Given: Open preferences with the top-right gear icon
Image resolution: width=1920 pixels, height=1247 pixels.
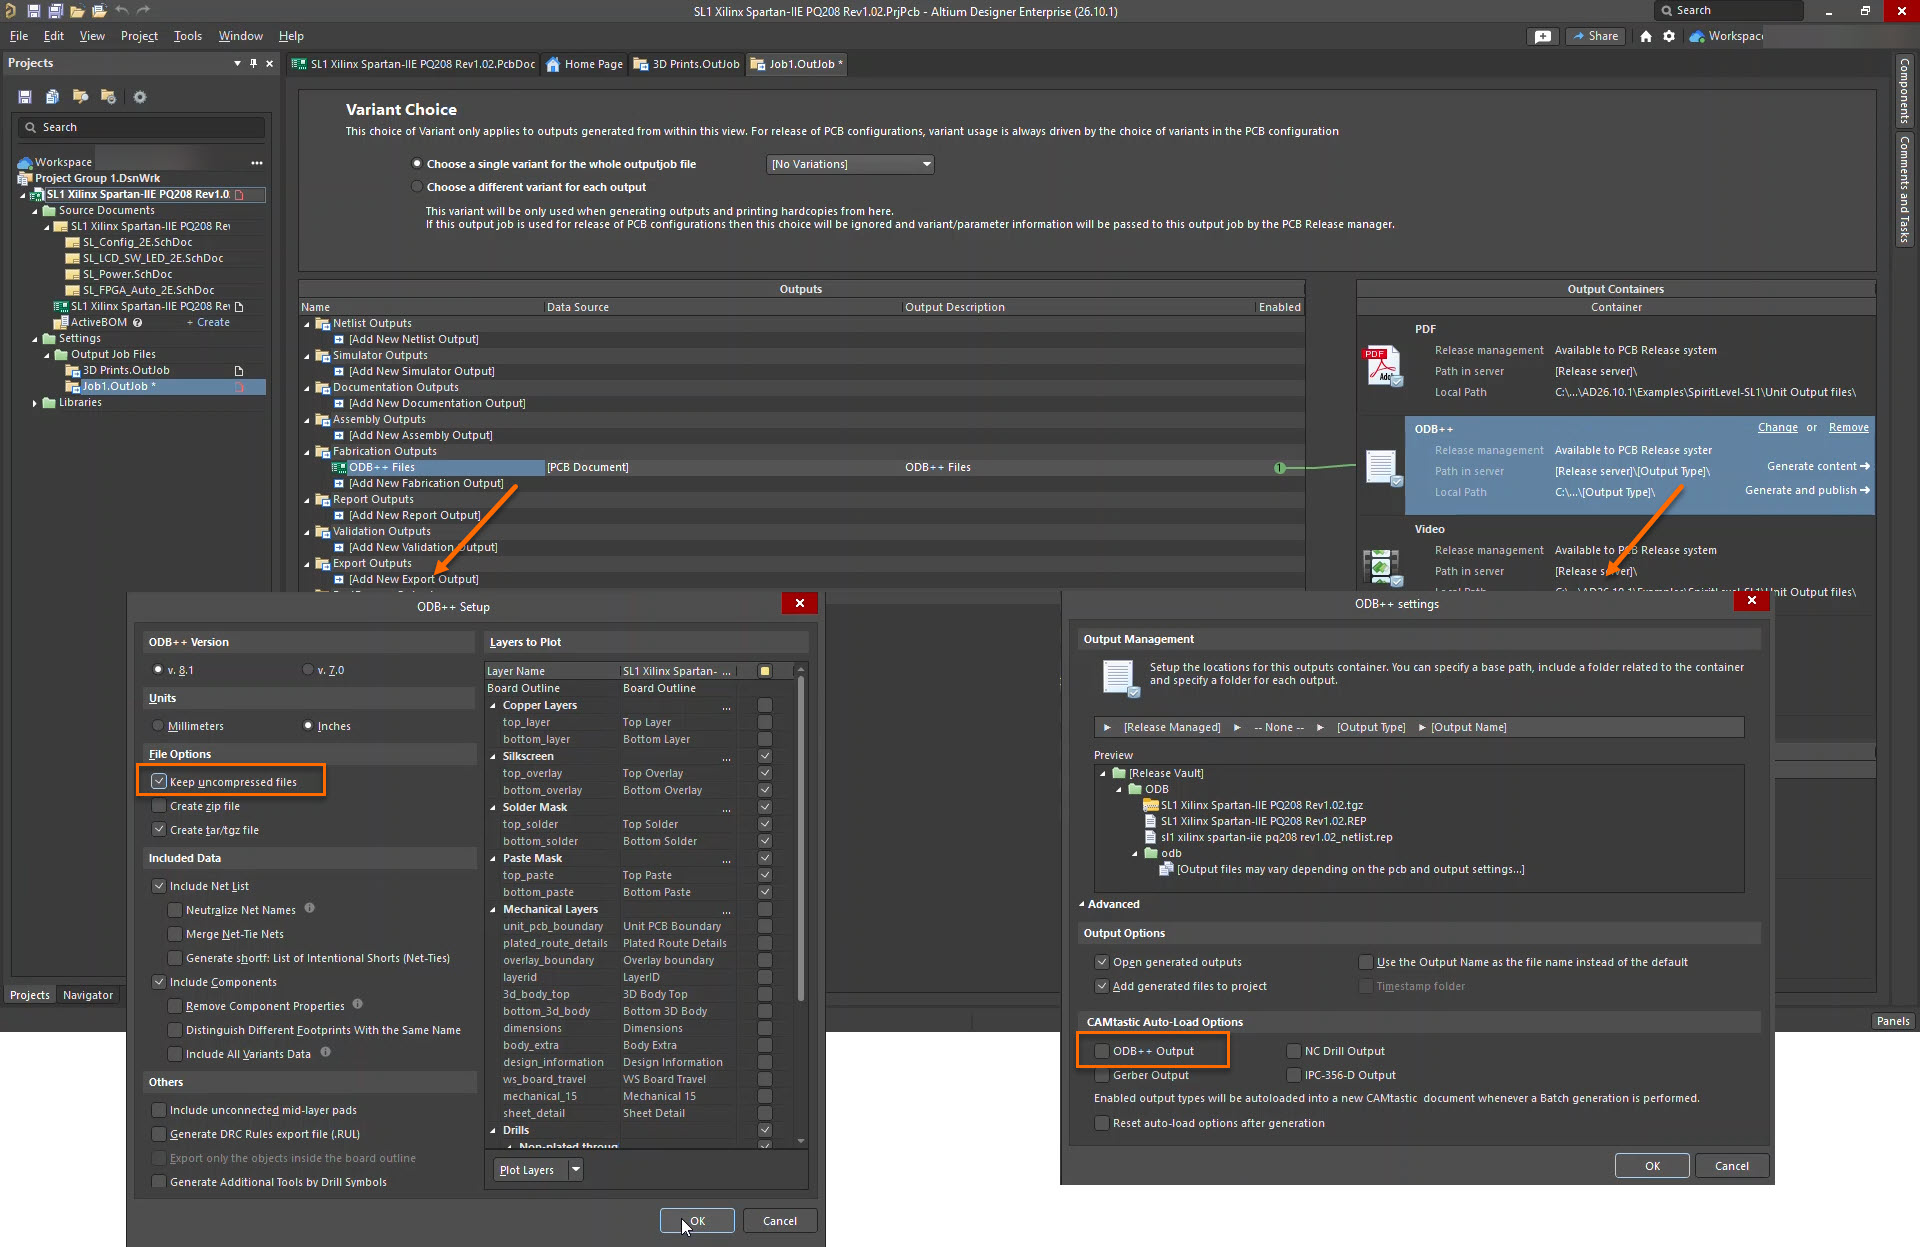Looking at the screenshot, I should [x=1669, y=36].
